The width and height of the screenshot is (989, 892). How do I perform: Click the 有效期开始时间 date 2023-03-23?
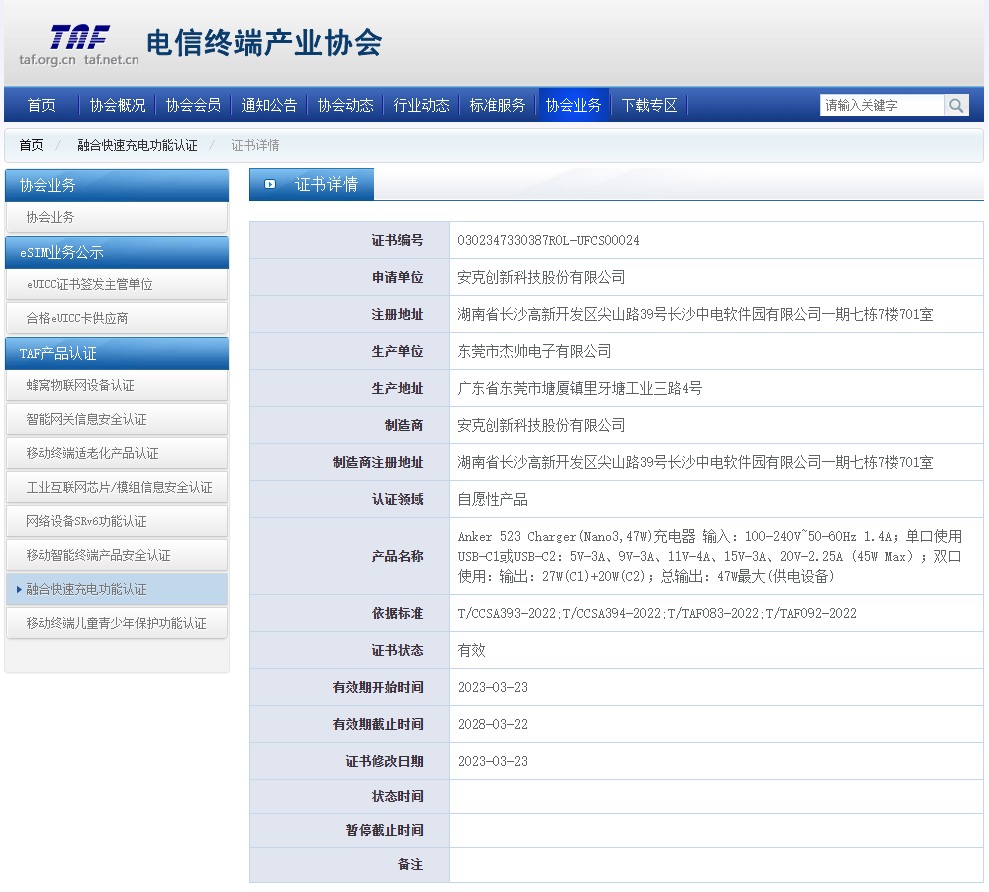(493, 688)
